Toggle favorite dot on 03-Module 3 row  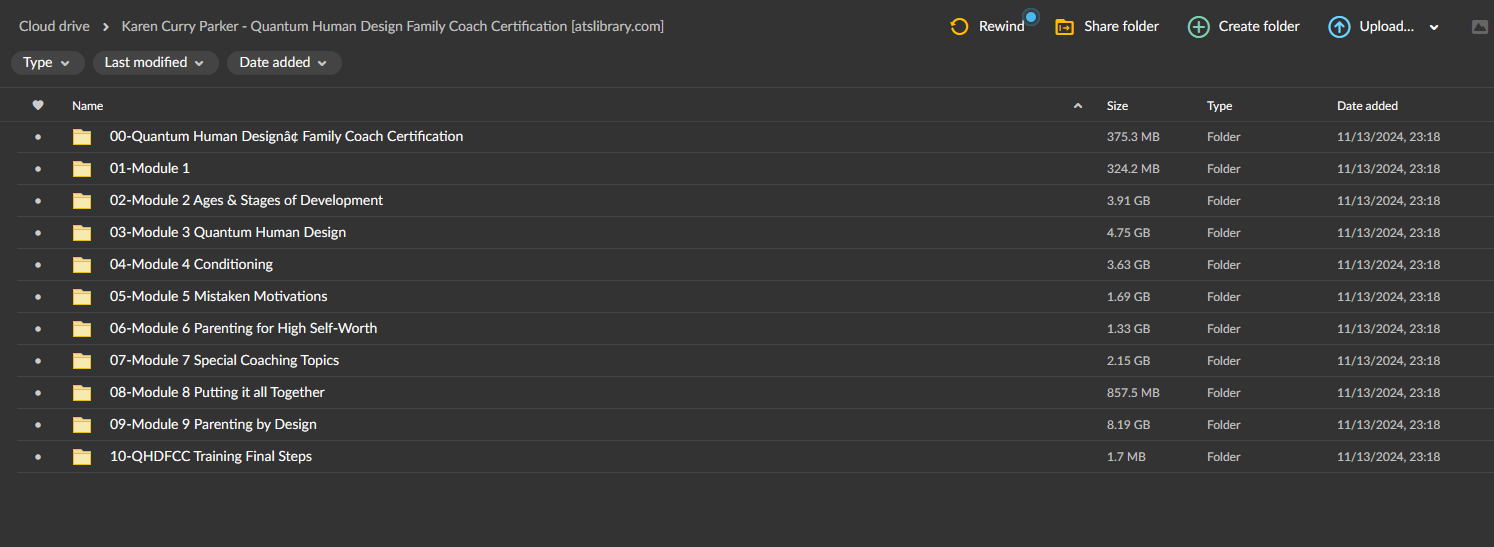click(x=38, y=233)
